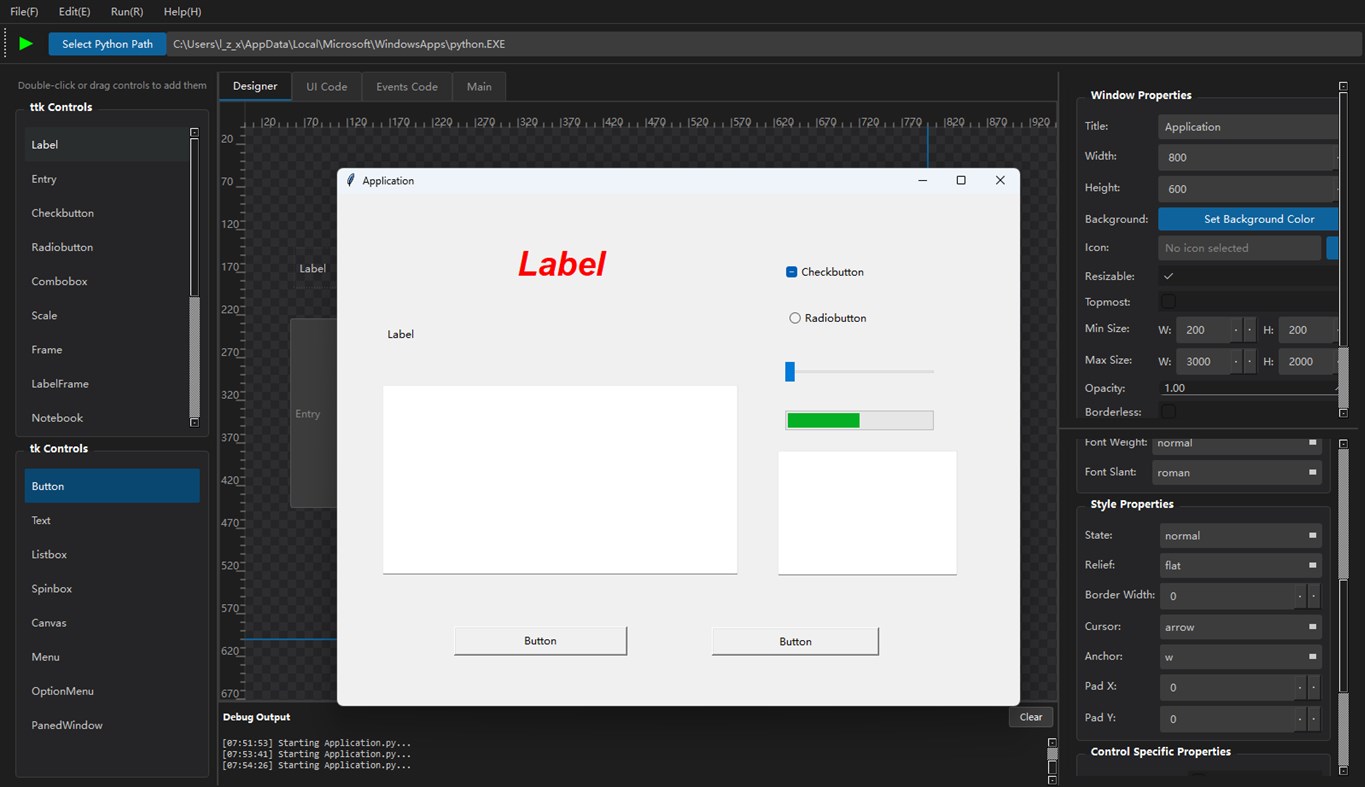Click the Height field showing 600

(1249, 188)
